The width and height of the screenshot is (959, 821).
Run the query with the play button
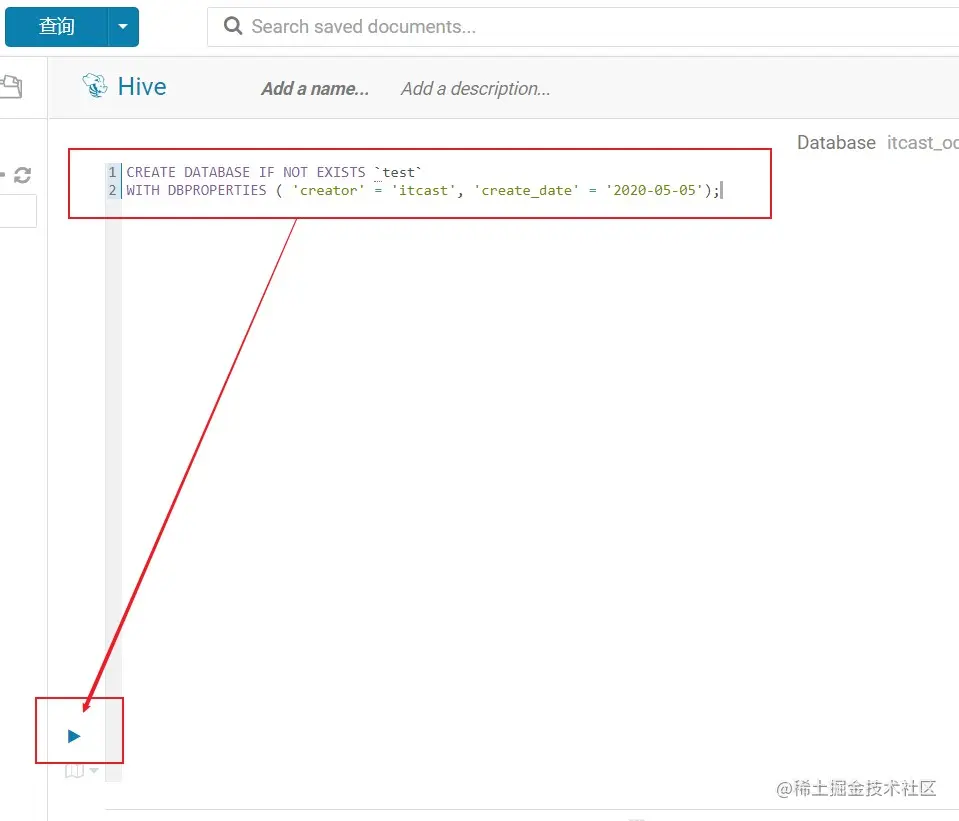[74, 736]
